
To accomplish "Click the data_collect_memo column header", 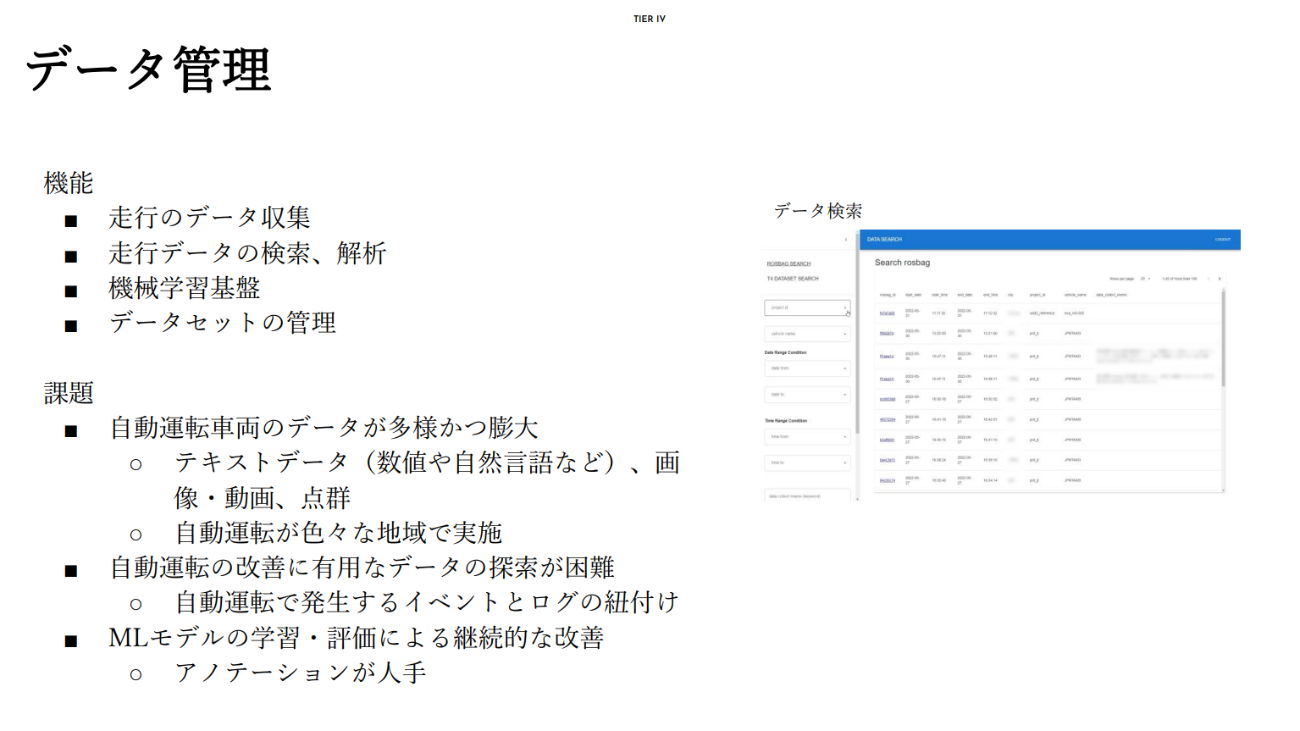I will [x=1112, y=295].
